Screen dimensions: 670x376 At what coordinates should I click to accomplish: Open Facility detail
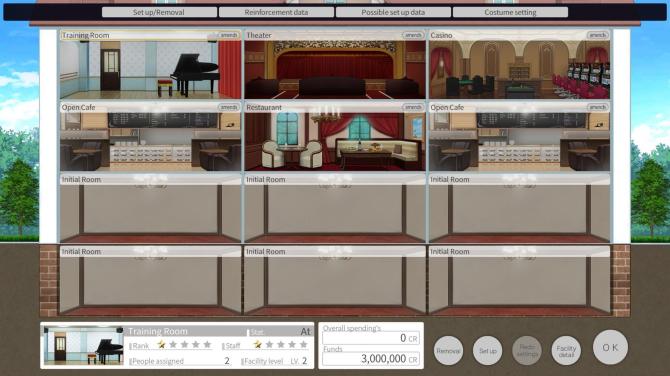[x=566, y=351]
